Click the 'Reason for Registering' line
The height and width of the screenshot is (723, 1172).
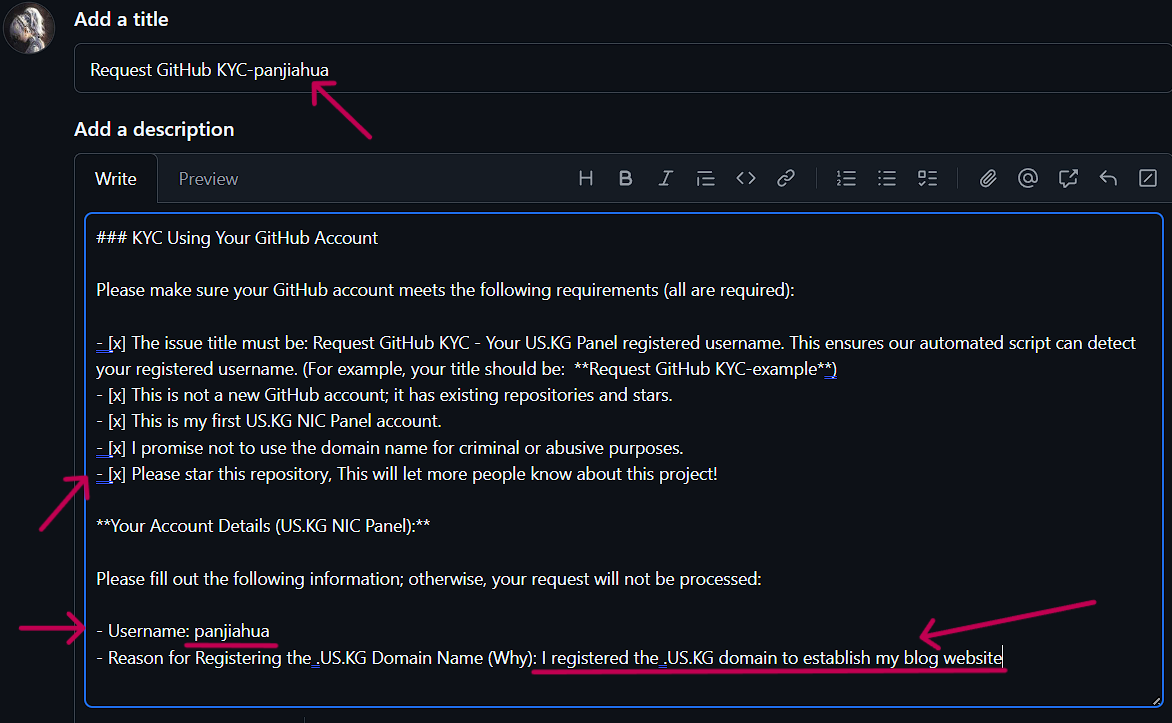549,658
